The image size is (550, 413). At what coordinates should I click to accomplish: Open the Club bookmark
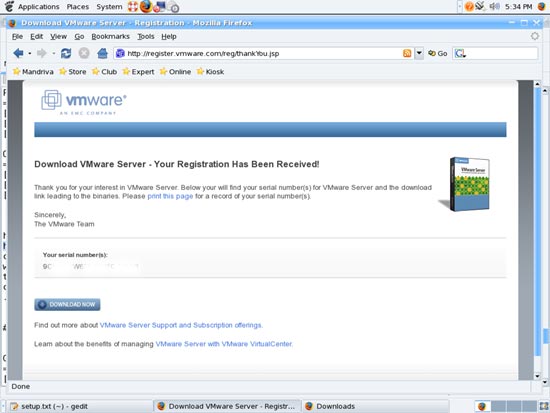click(x=105, y=72)
